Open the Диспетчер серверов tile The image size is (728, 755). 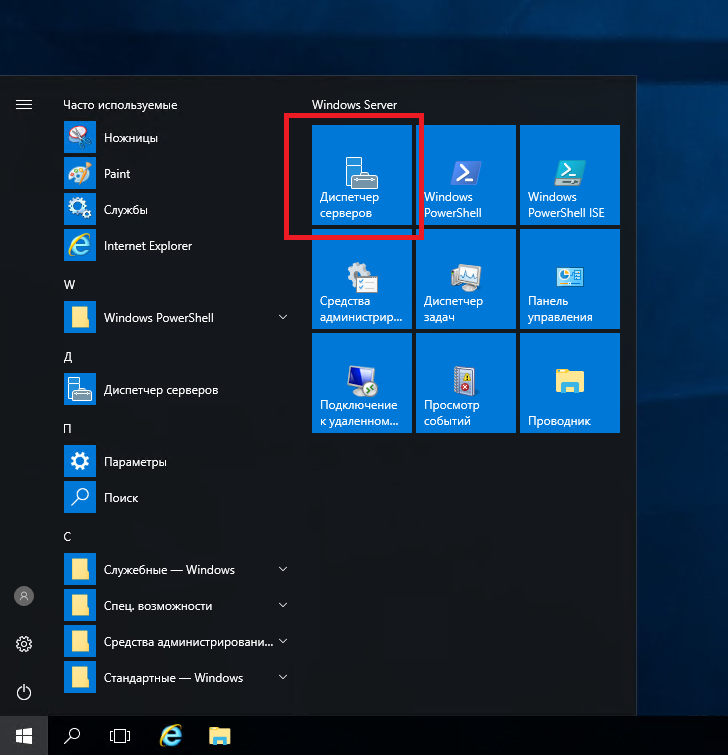tap(361, 175)
